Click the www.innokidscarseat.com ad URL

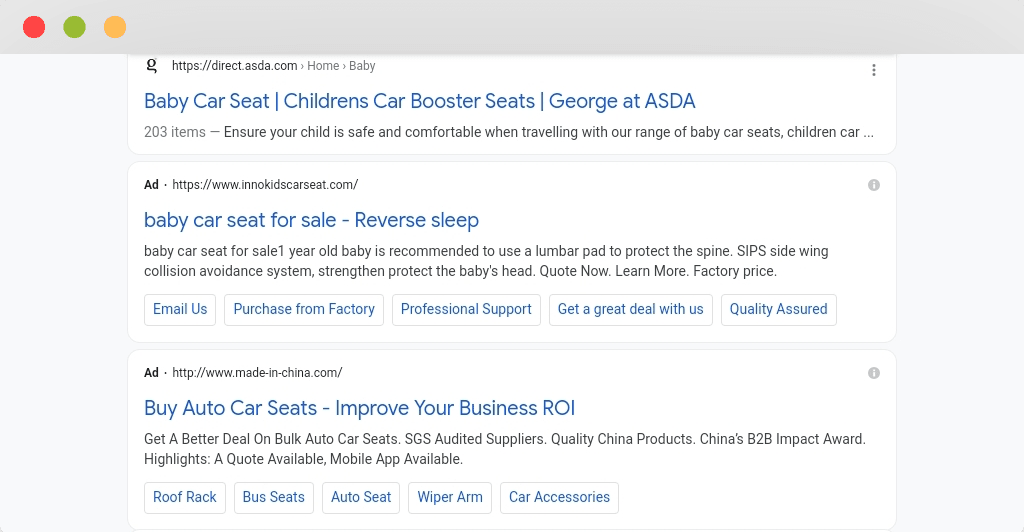[x=265, y=185]
